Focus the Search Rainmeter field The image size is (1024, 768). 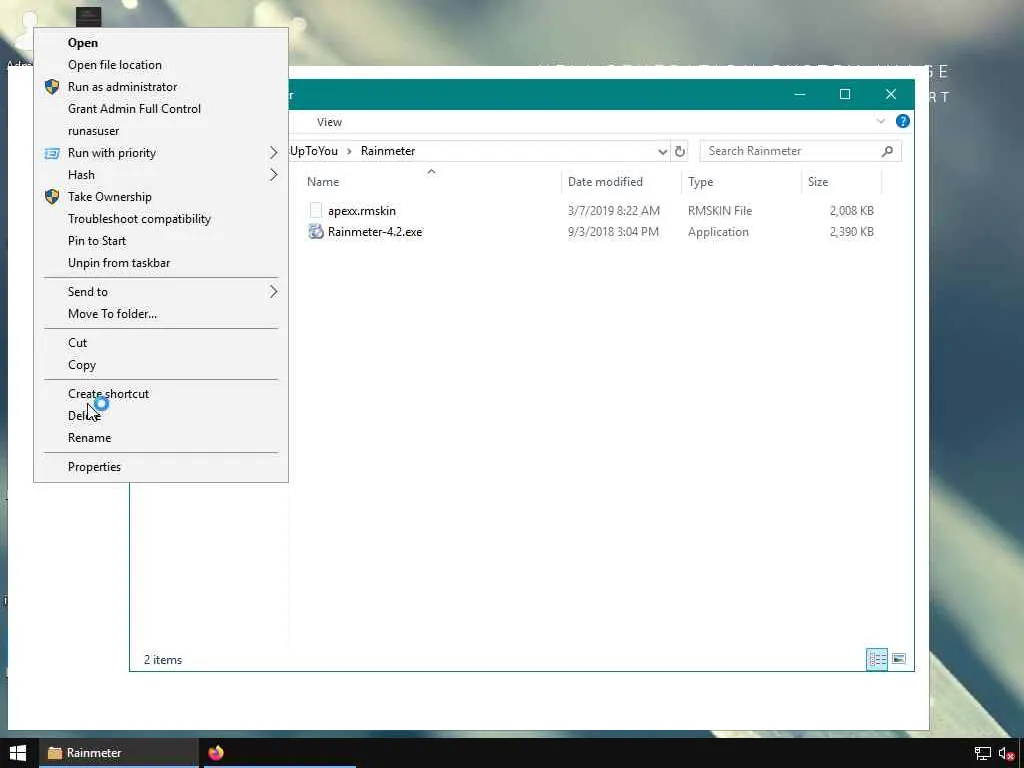[x=800, y=151]
